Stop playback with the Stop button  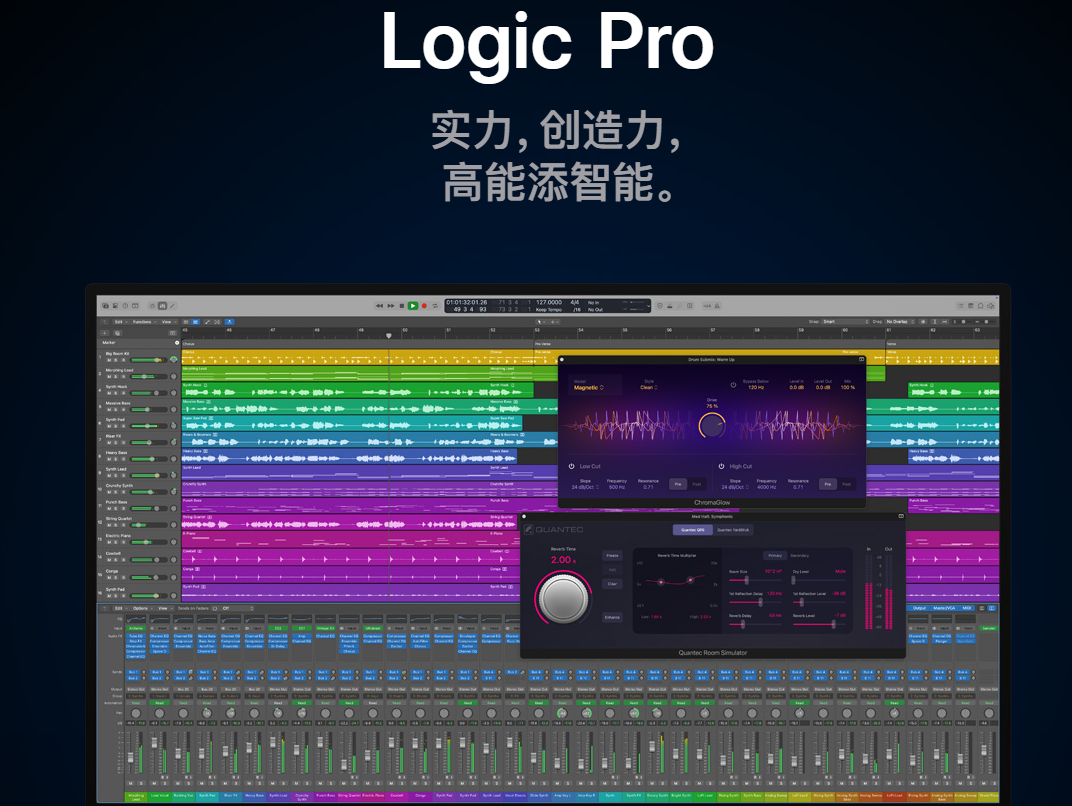click(402, 306)
